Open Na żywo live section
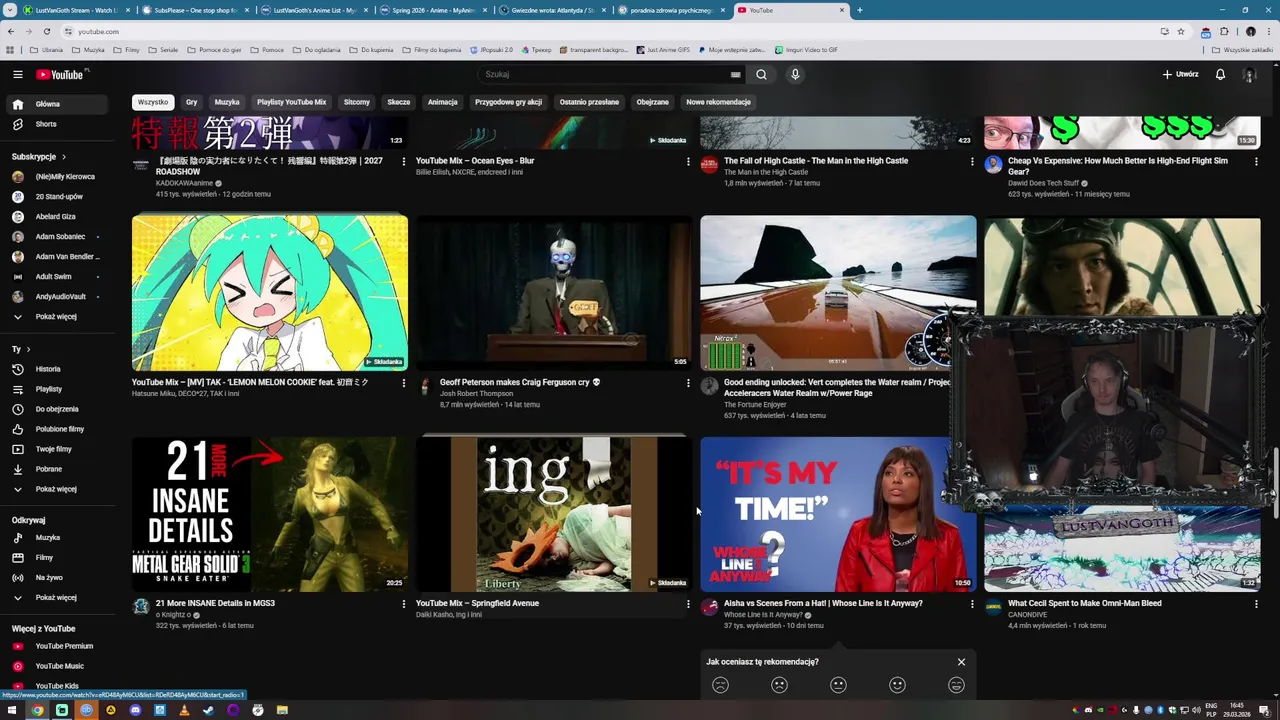This screenshot has height=720, width=1280. [x=58, y=578]
